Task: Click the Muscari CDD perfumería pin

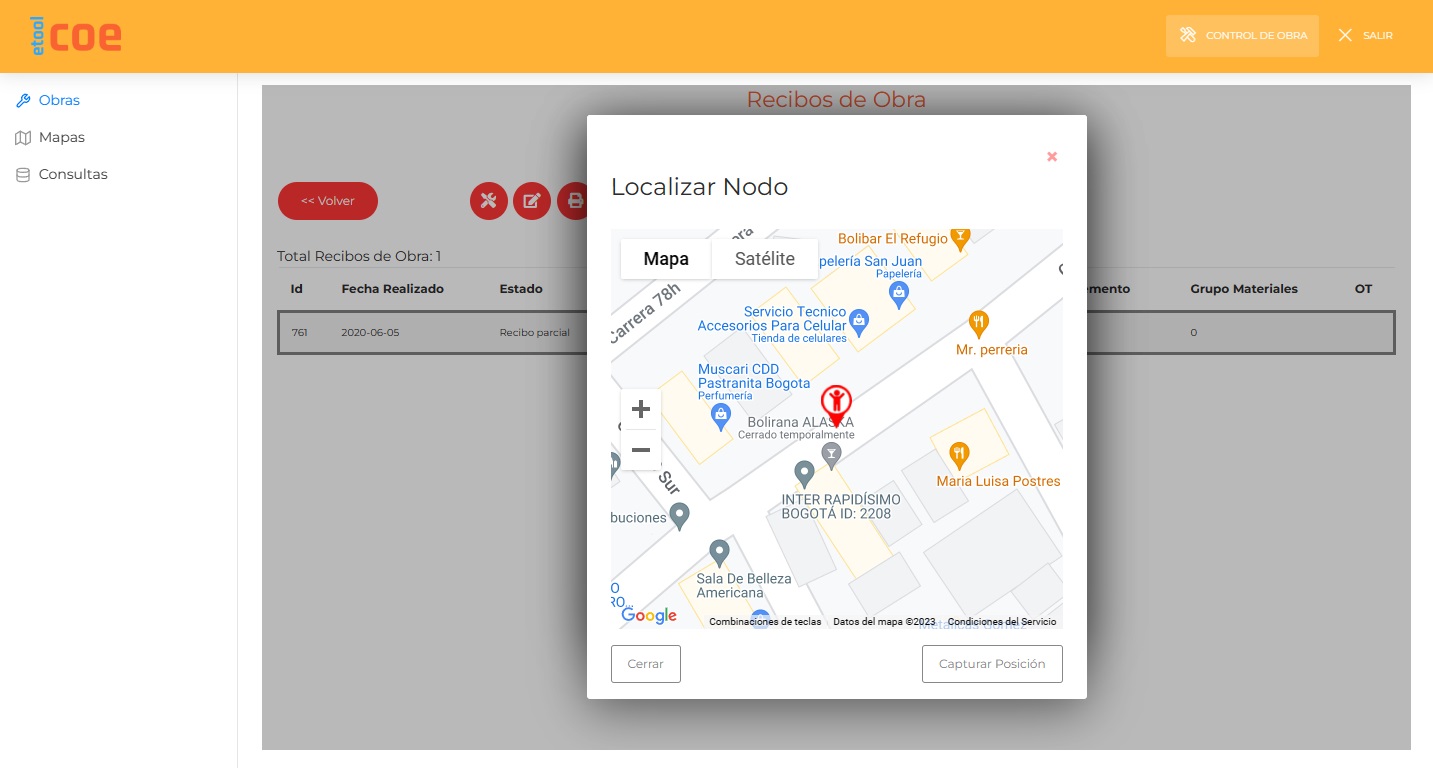Action: click(719, 415)
